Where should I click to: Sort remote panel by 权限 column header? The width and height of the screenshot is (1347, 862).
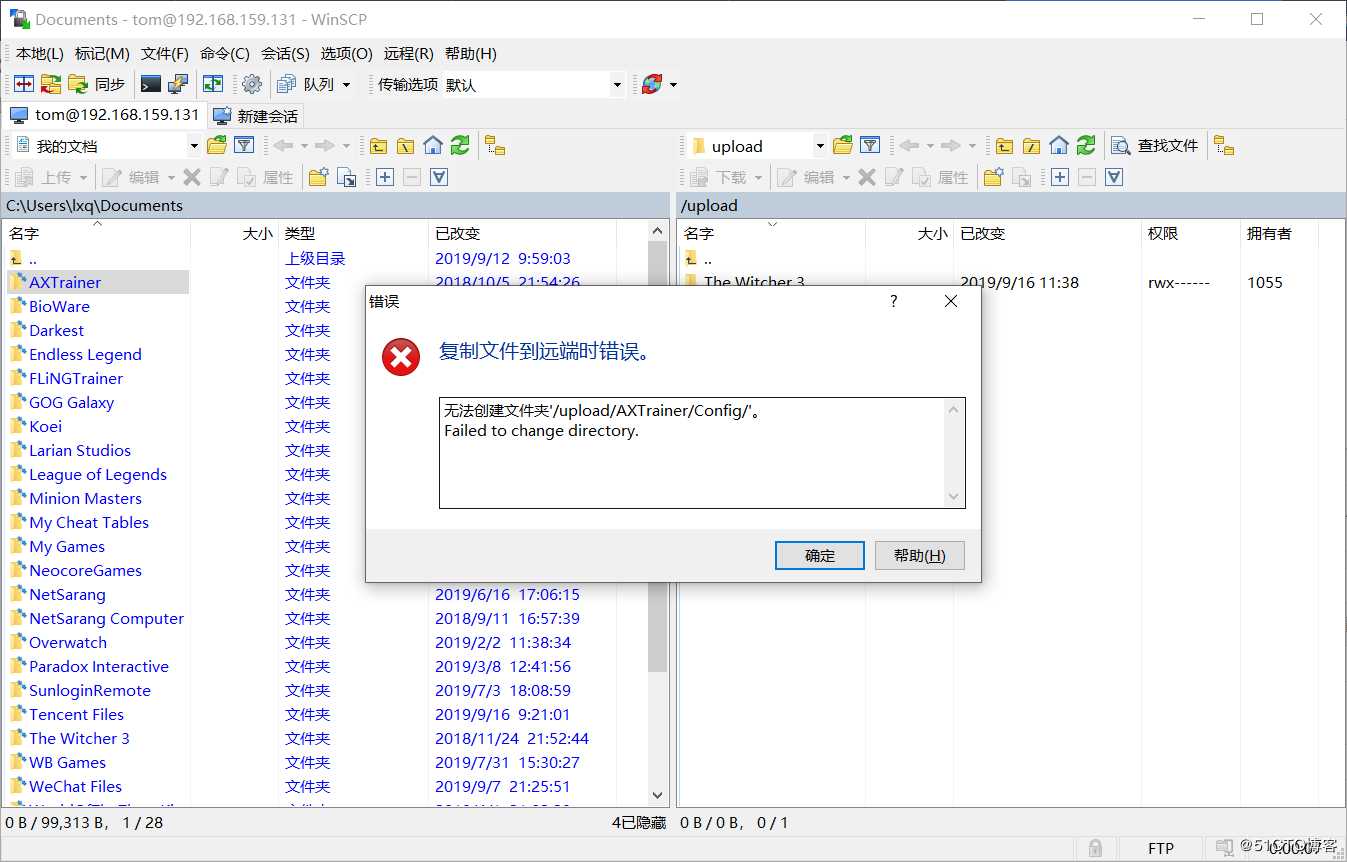click(1190, 233)
